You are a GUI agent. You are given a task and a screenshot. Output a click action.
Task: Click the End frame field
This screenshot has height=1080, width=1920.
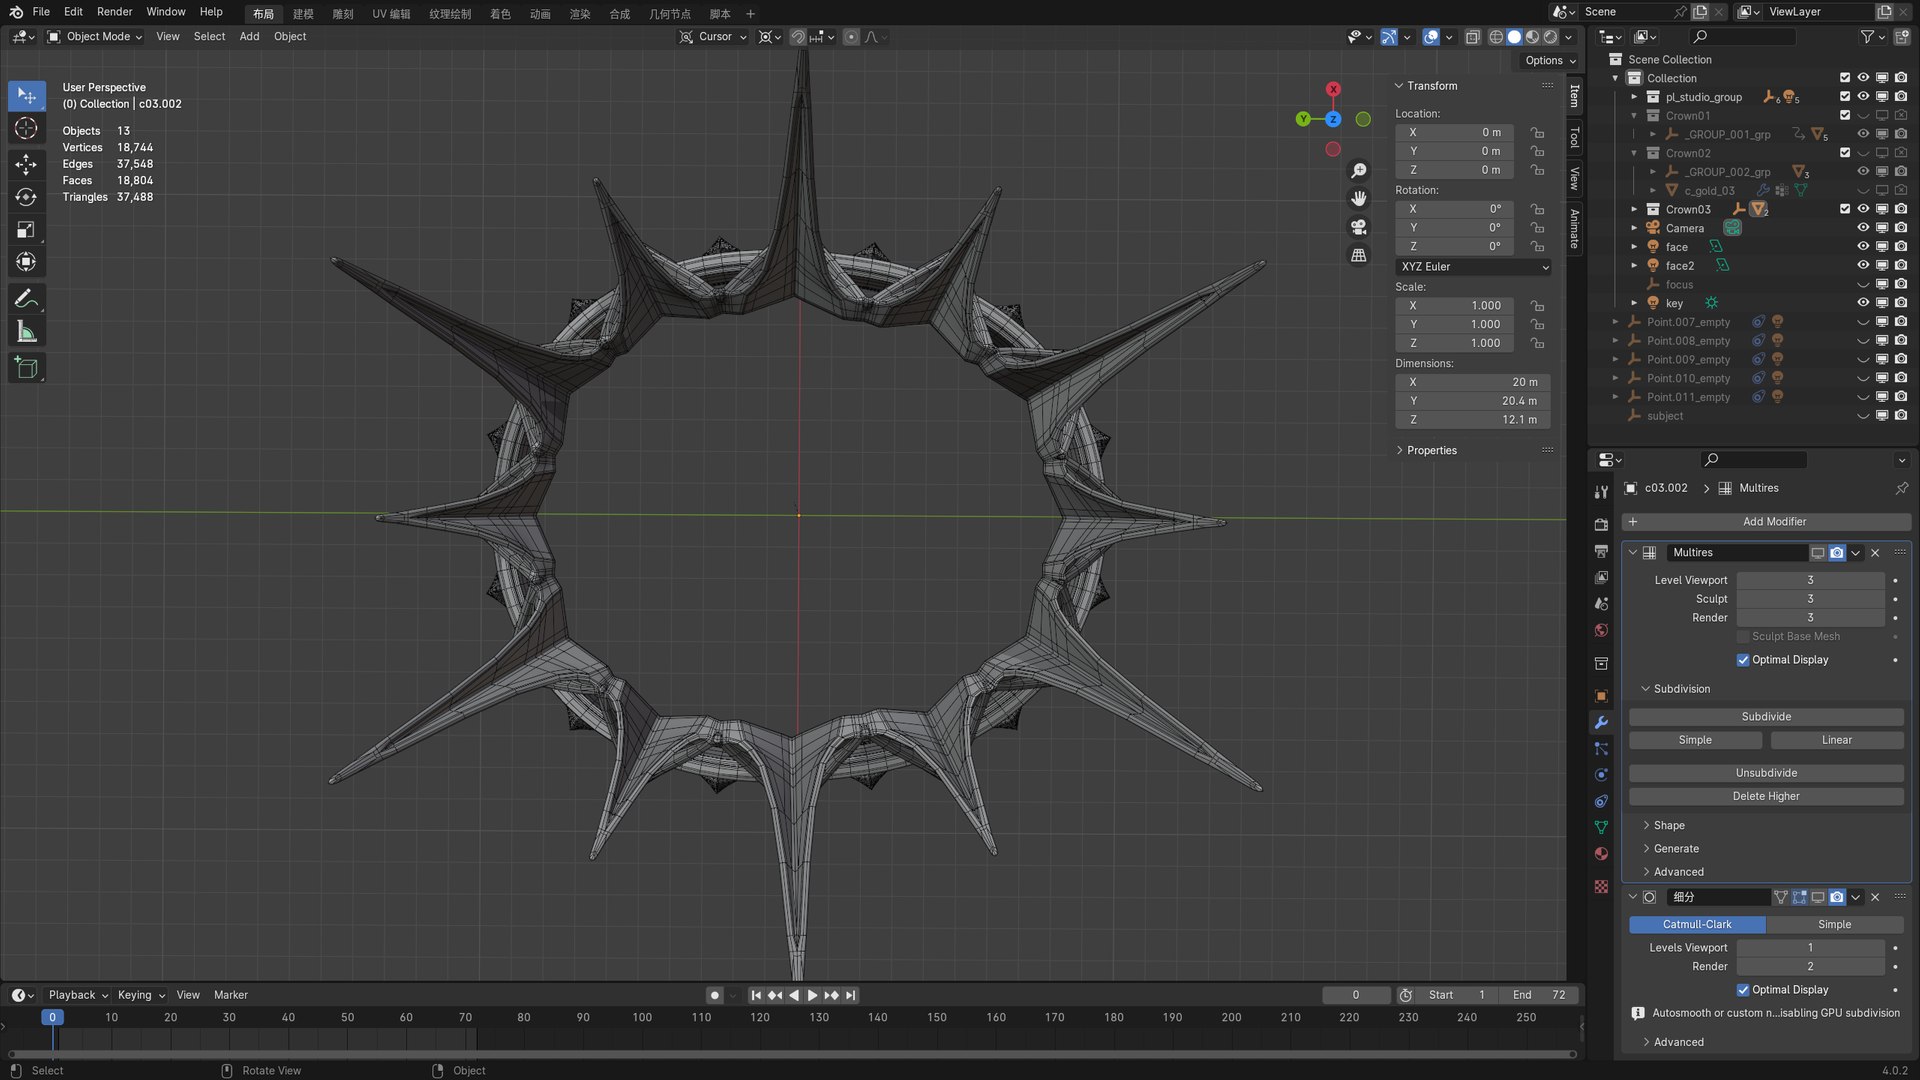[x=1539, y=996]
